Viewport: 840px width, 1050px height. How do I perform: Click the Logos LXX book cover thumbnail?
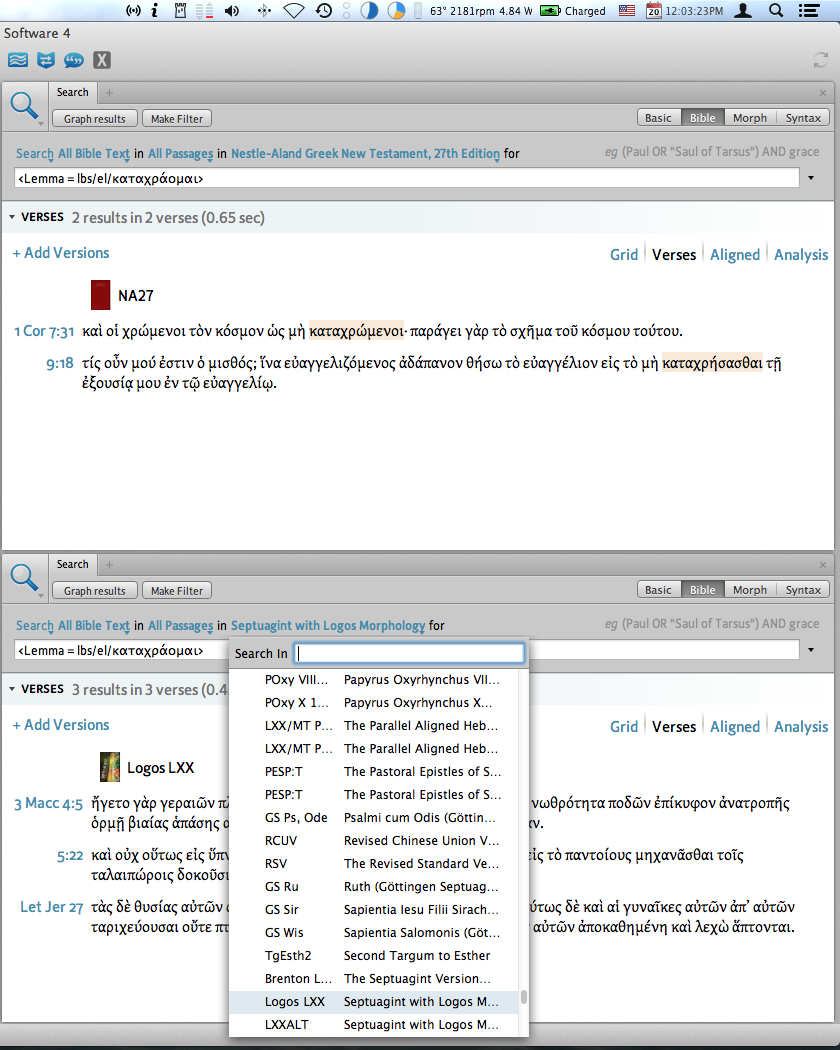(x=110, y=767)
